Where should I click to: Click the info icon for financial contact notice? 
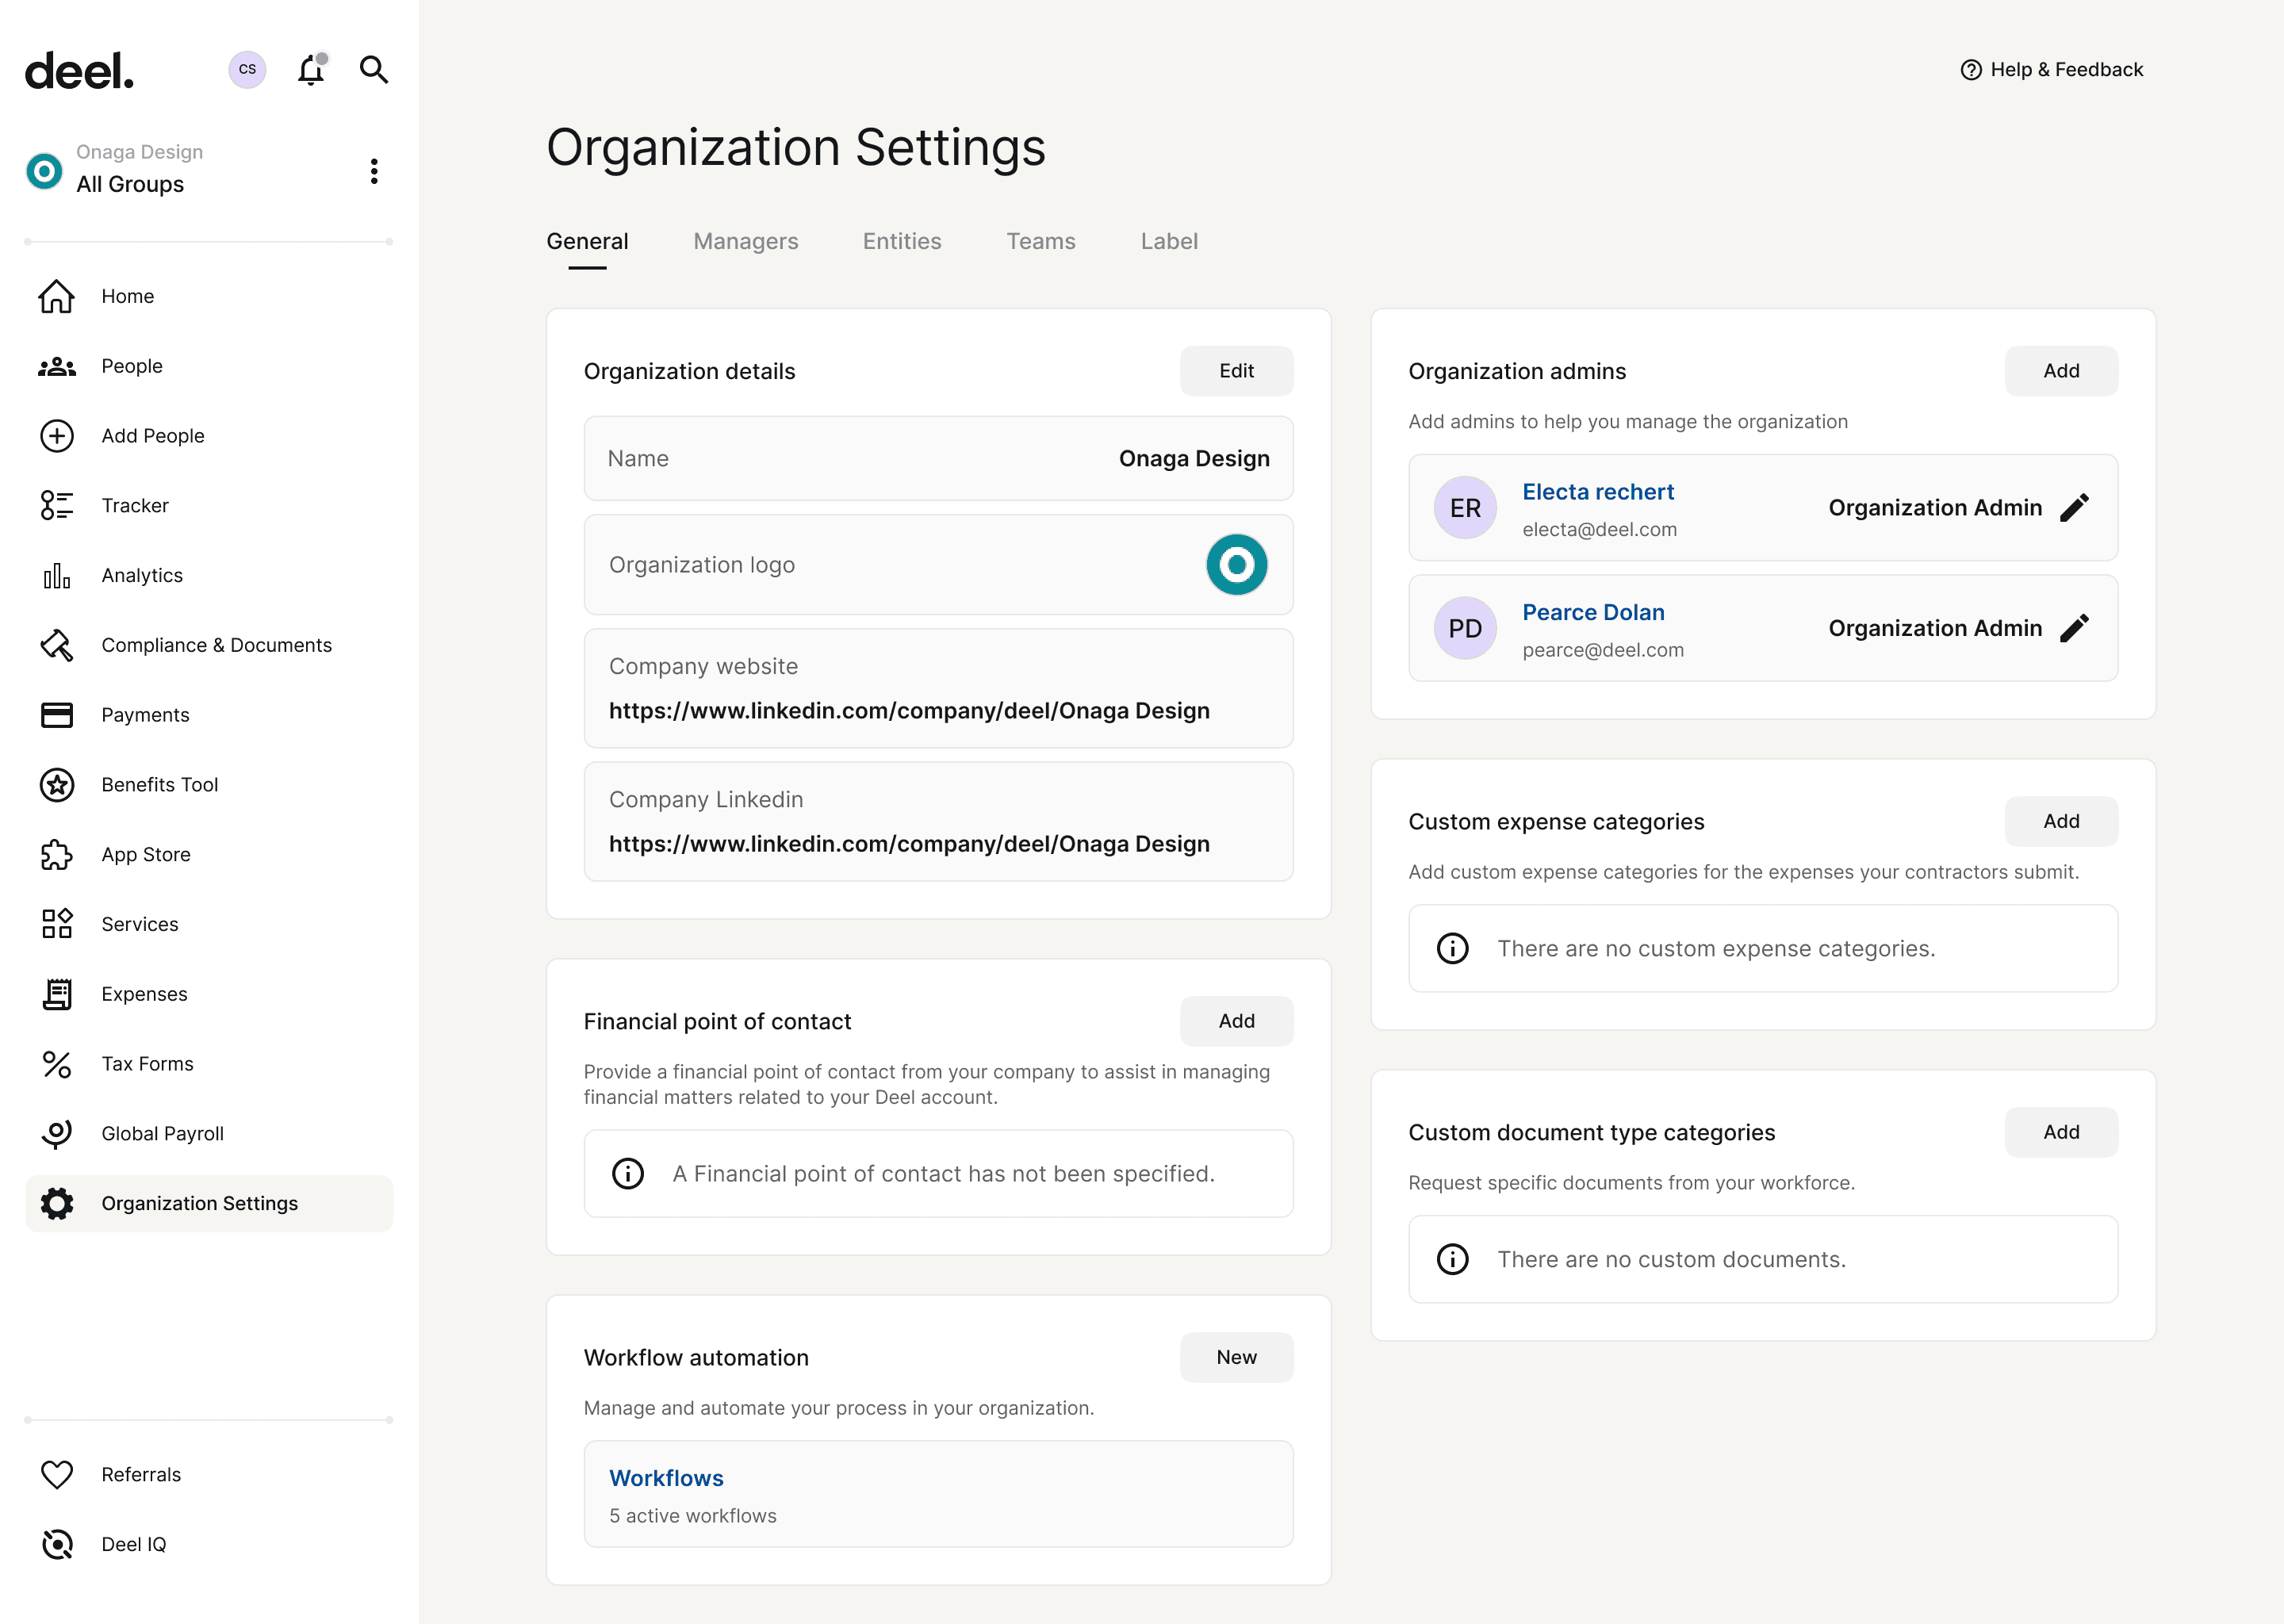click(628, 1174)
